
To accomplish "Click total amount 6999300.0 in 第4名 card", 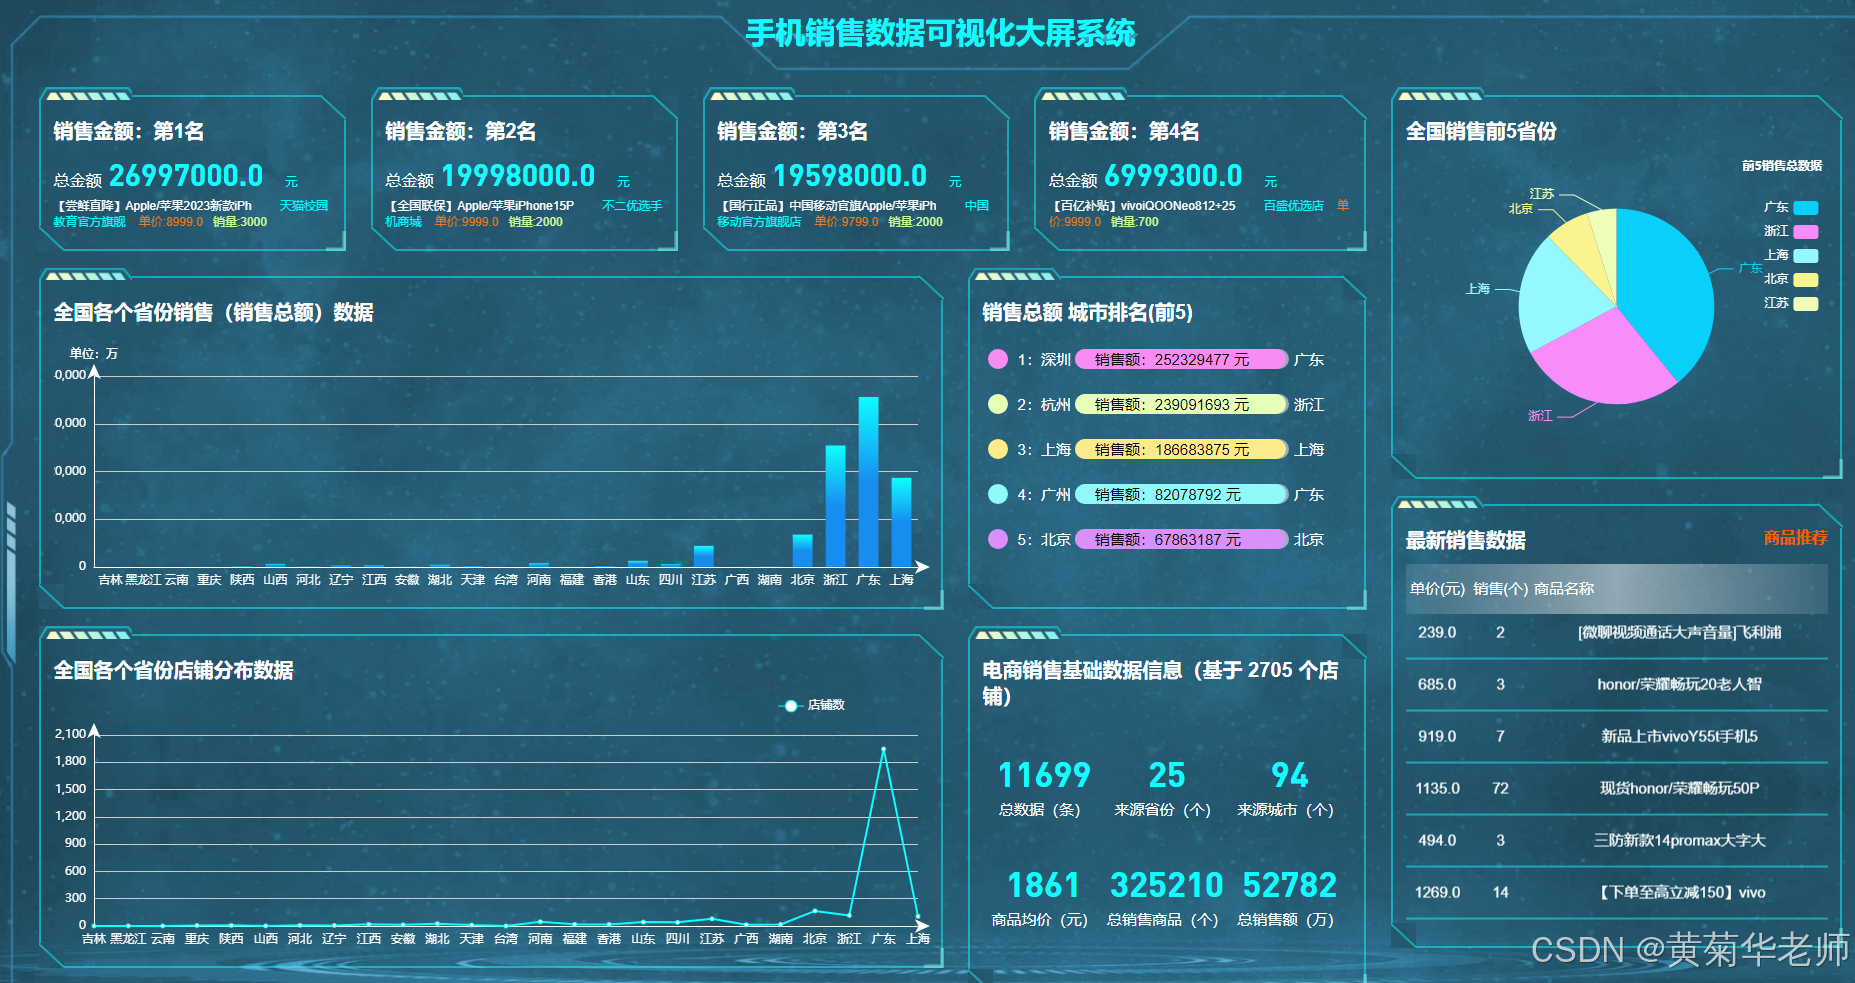I will 1173,176.
